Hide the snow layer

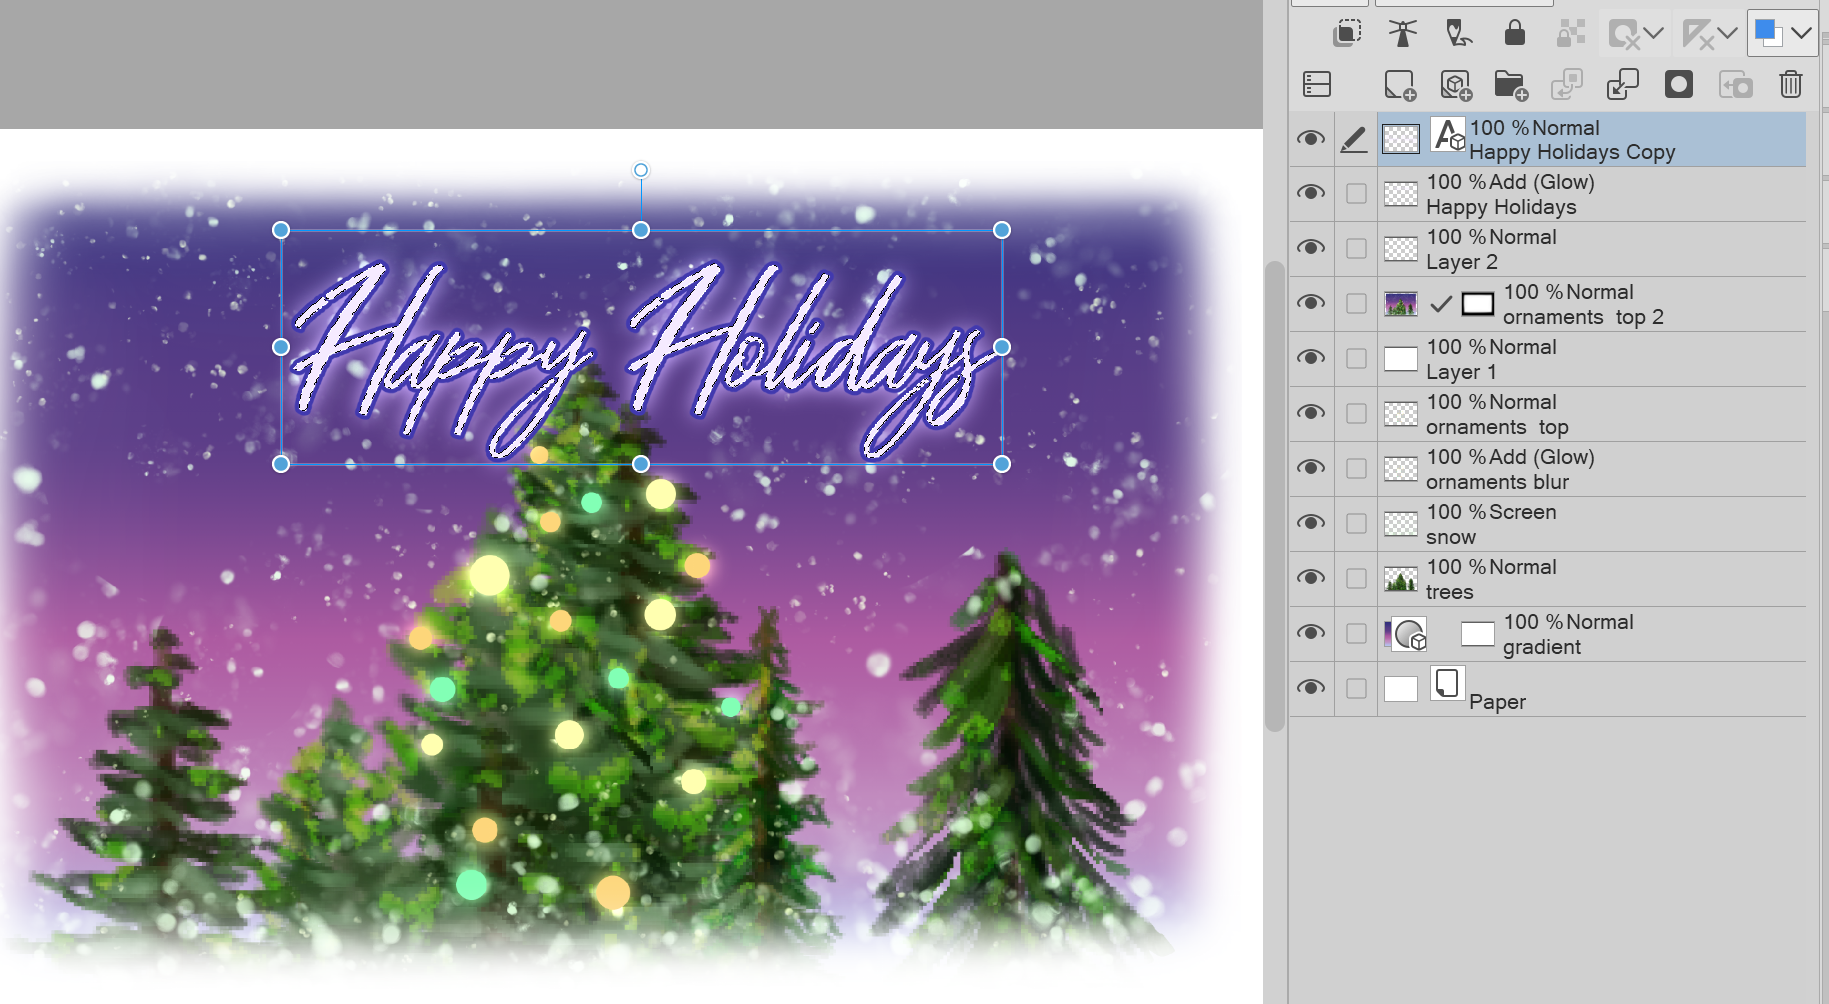[x=1311, y=523]
